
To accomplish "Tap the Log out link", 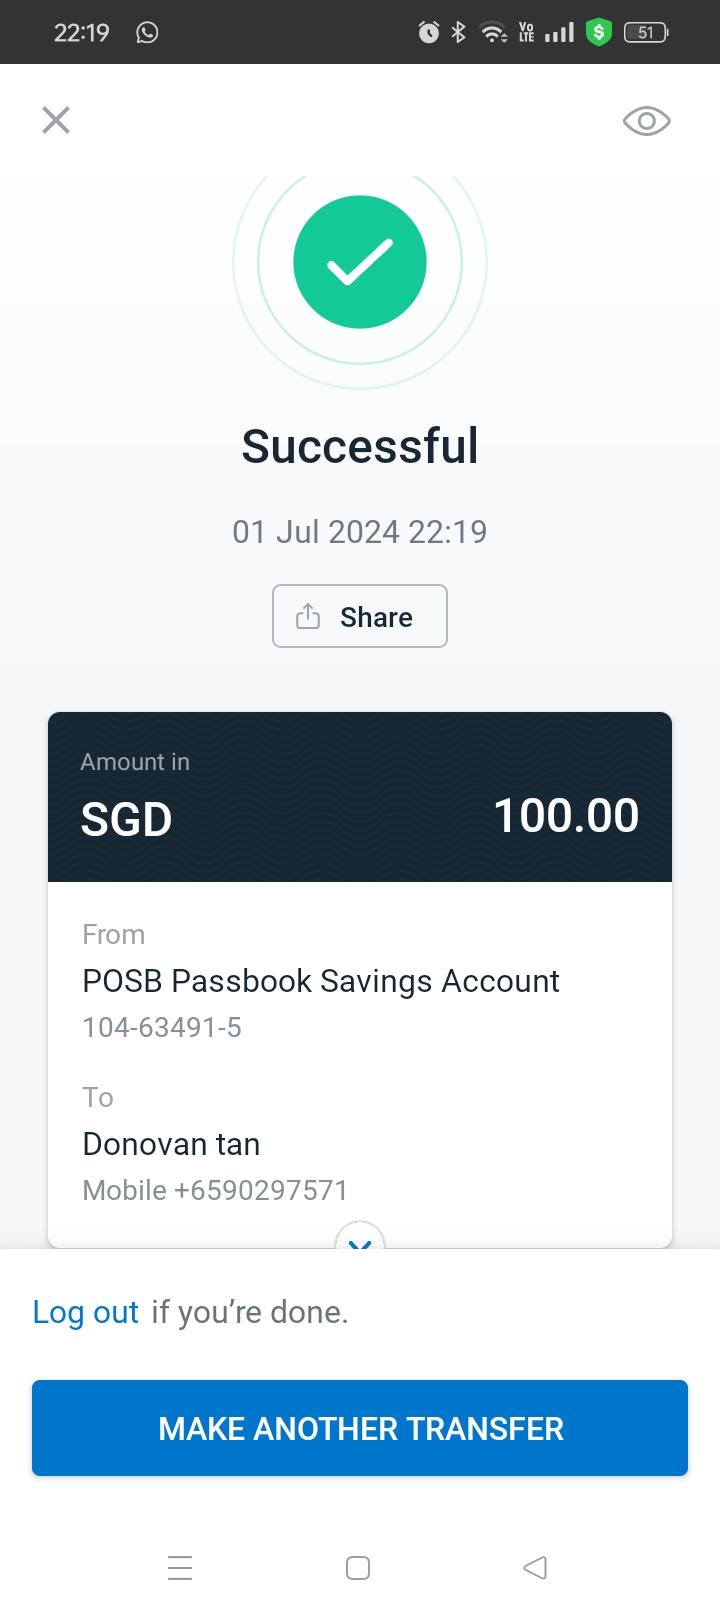I will point(85,1312).
